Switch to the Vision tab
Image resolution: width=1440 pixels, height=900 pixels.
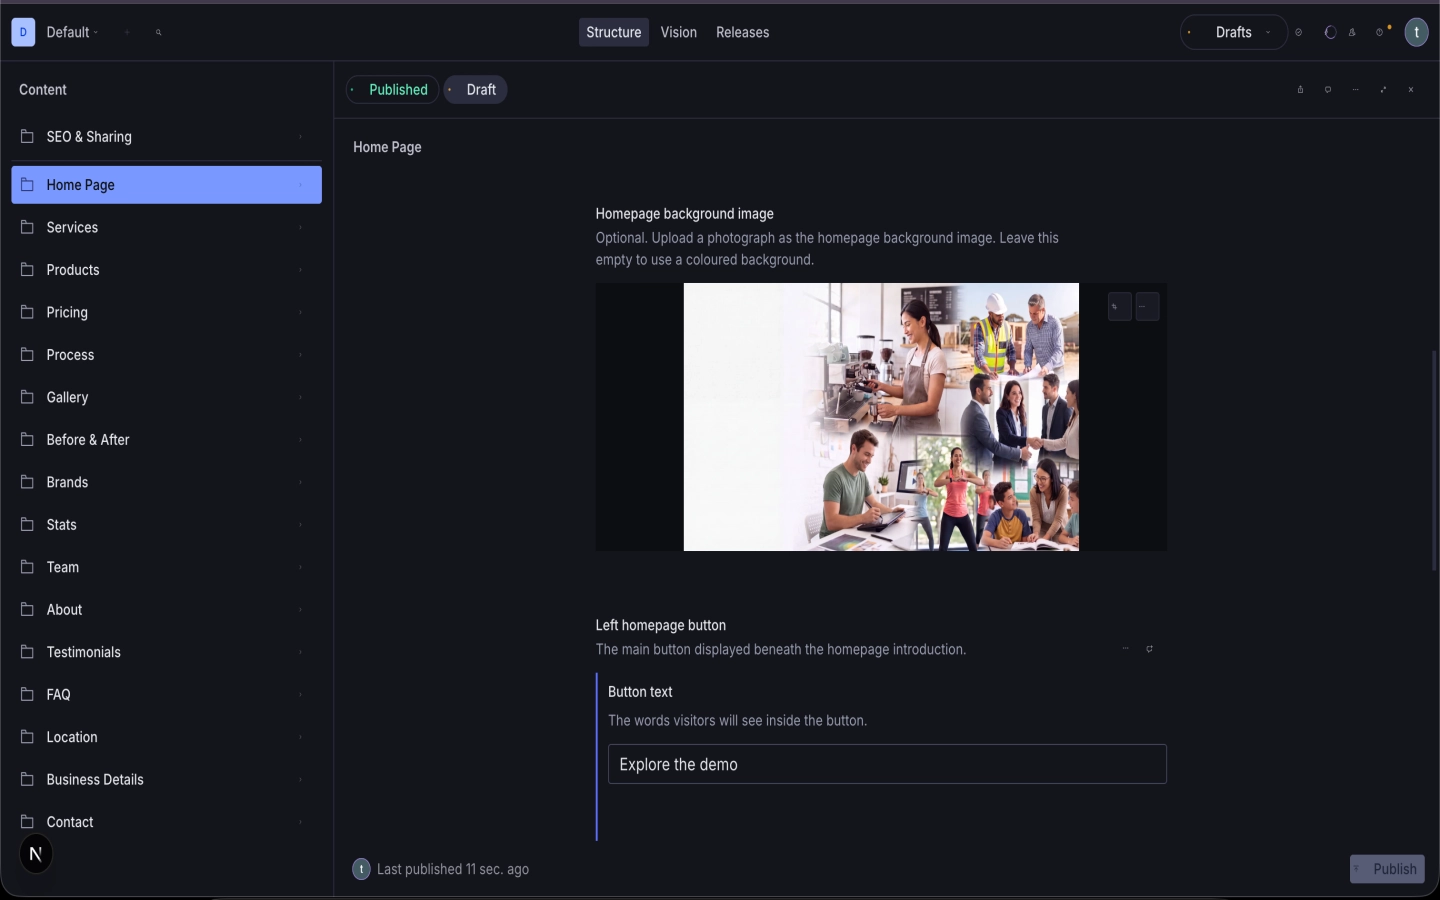coord(679,32)
